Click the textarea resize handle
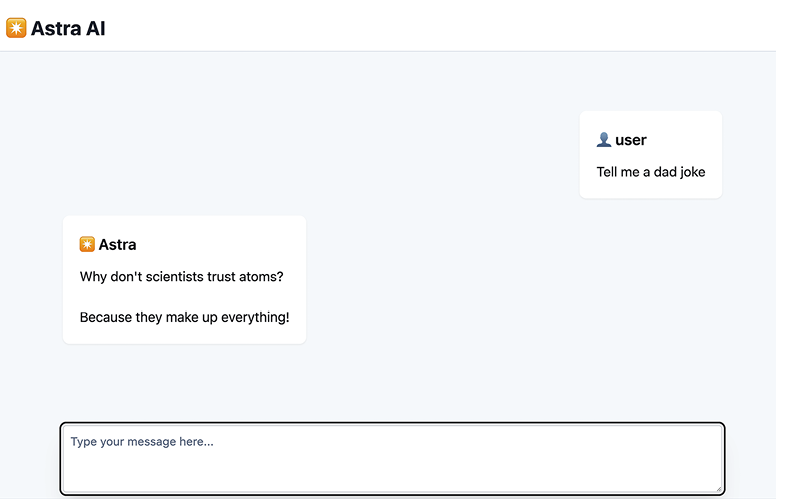The width and height of the screenshot is (788, 500). pos(719,488)
